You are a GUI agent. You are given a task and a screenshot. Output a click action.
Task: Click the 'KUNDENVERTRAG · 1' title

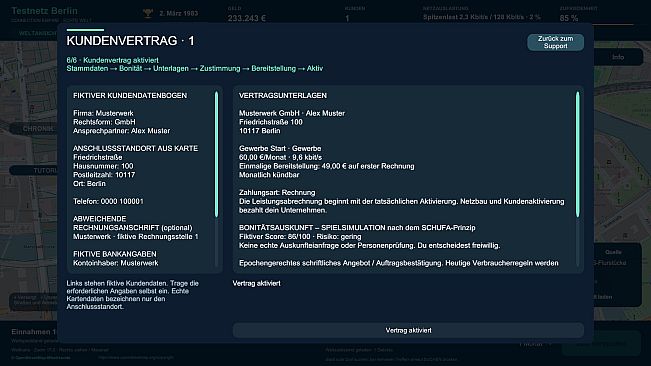point(130,41)
